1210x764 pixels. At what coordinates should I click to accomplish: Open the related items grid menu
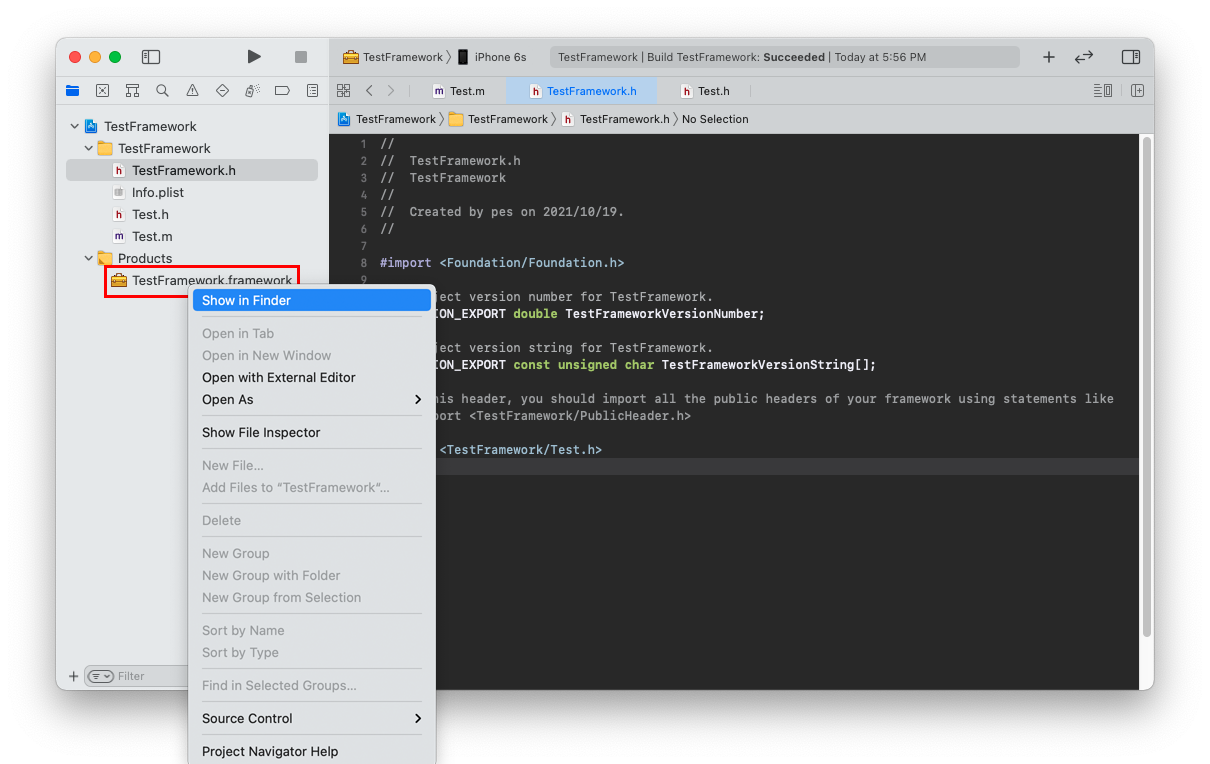343,91
